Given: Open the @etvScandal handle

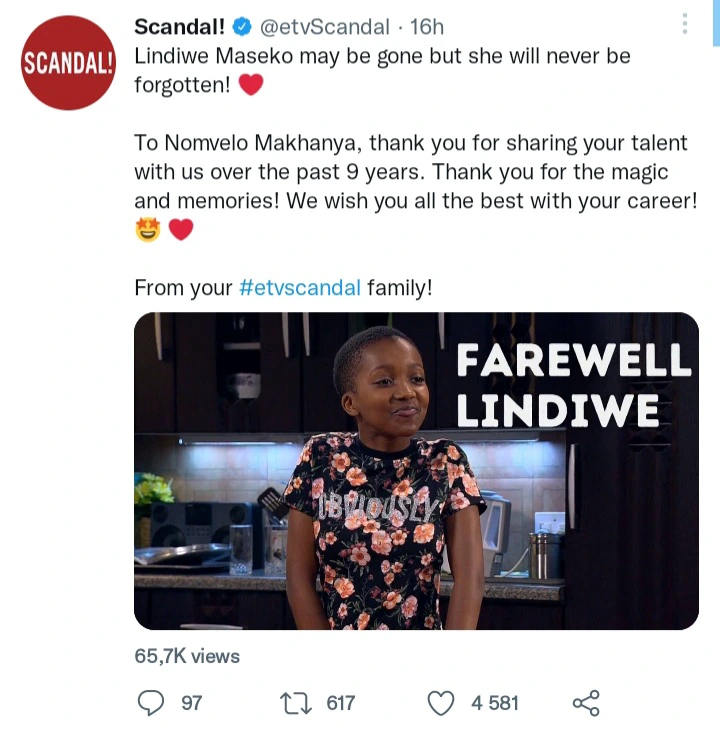Looking at the screenshot, I should coord(324,27).
